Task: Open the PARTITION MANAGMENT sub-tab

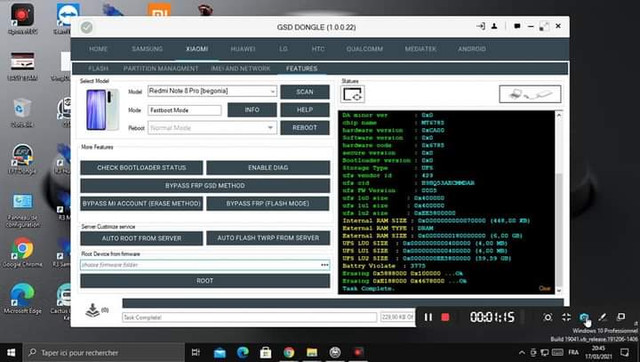Action: (x=160, y=69)
